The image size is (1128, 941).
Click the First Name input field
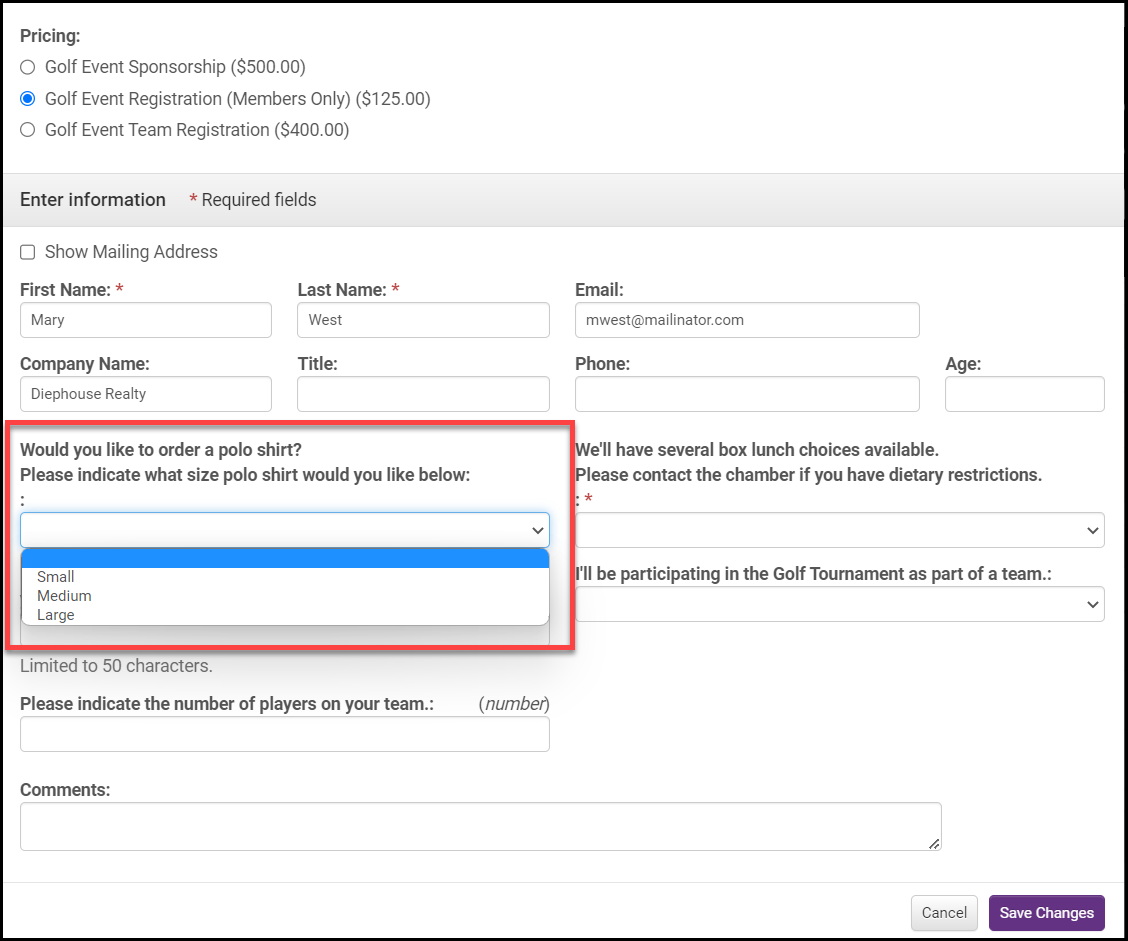146,320
